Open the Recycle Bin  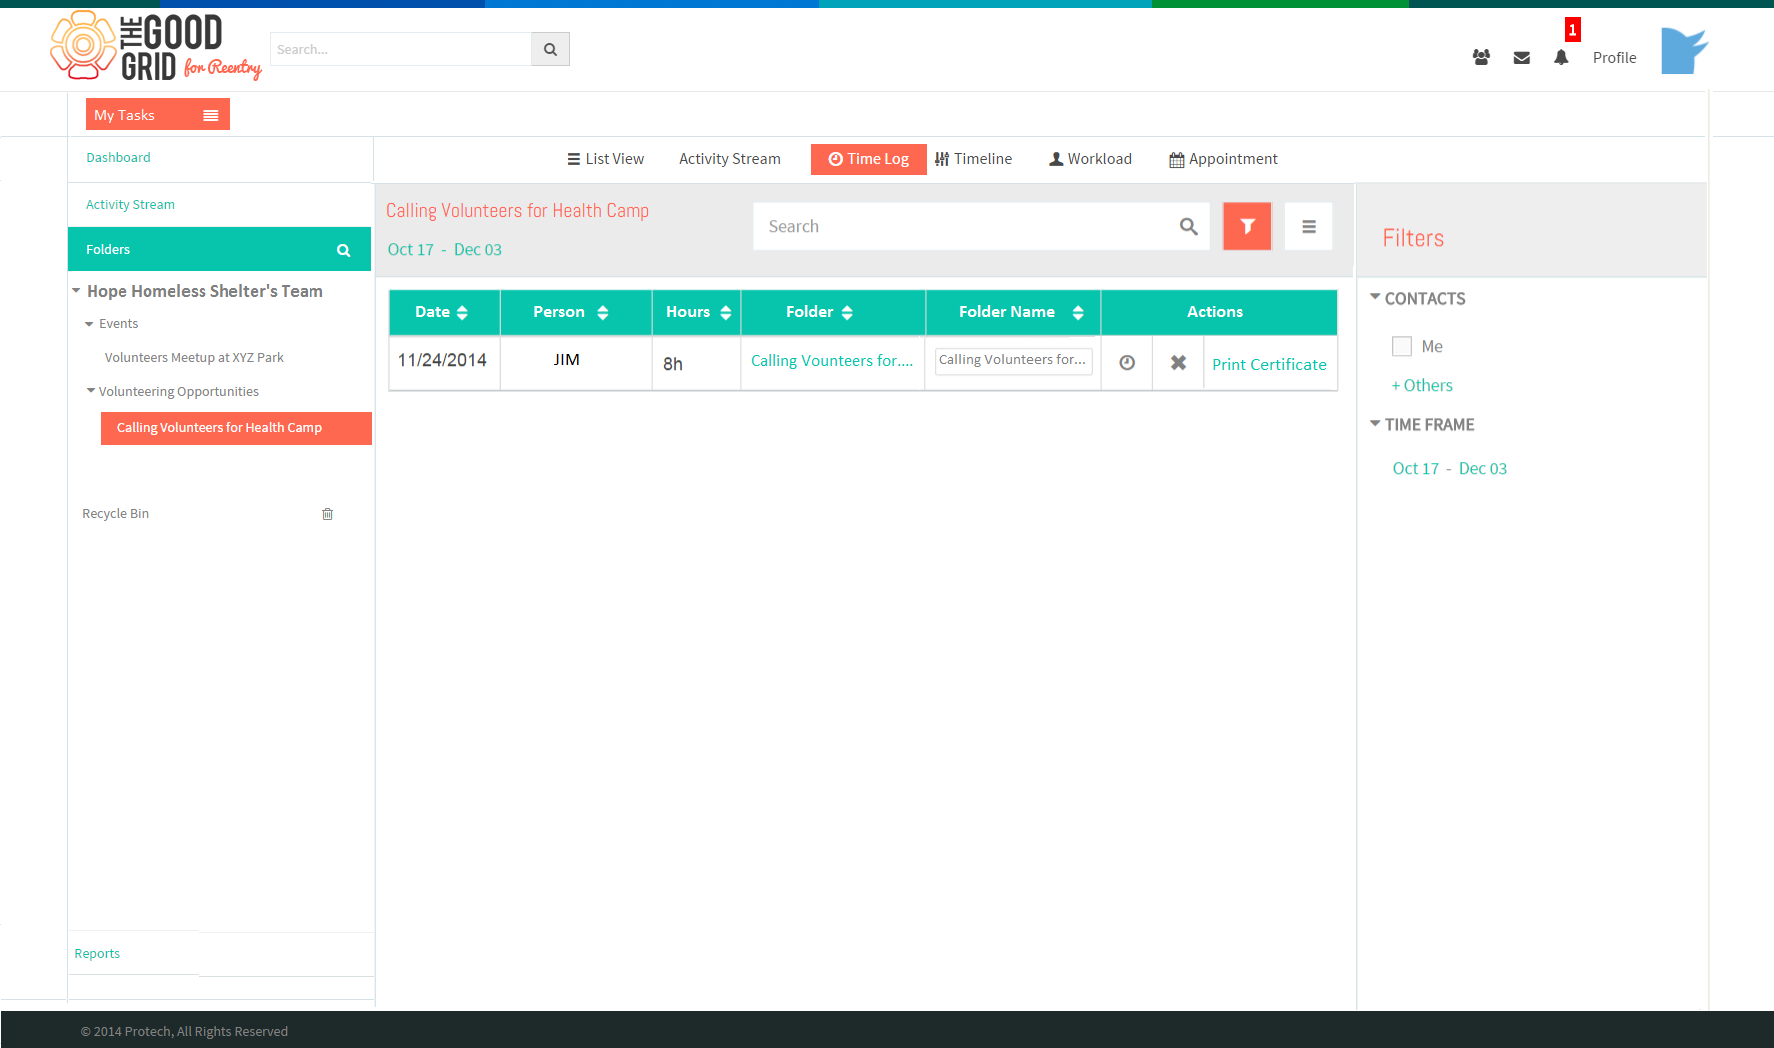point(115,514)
